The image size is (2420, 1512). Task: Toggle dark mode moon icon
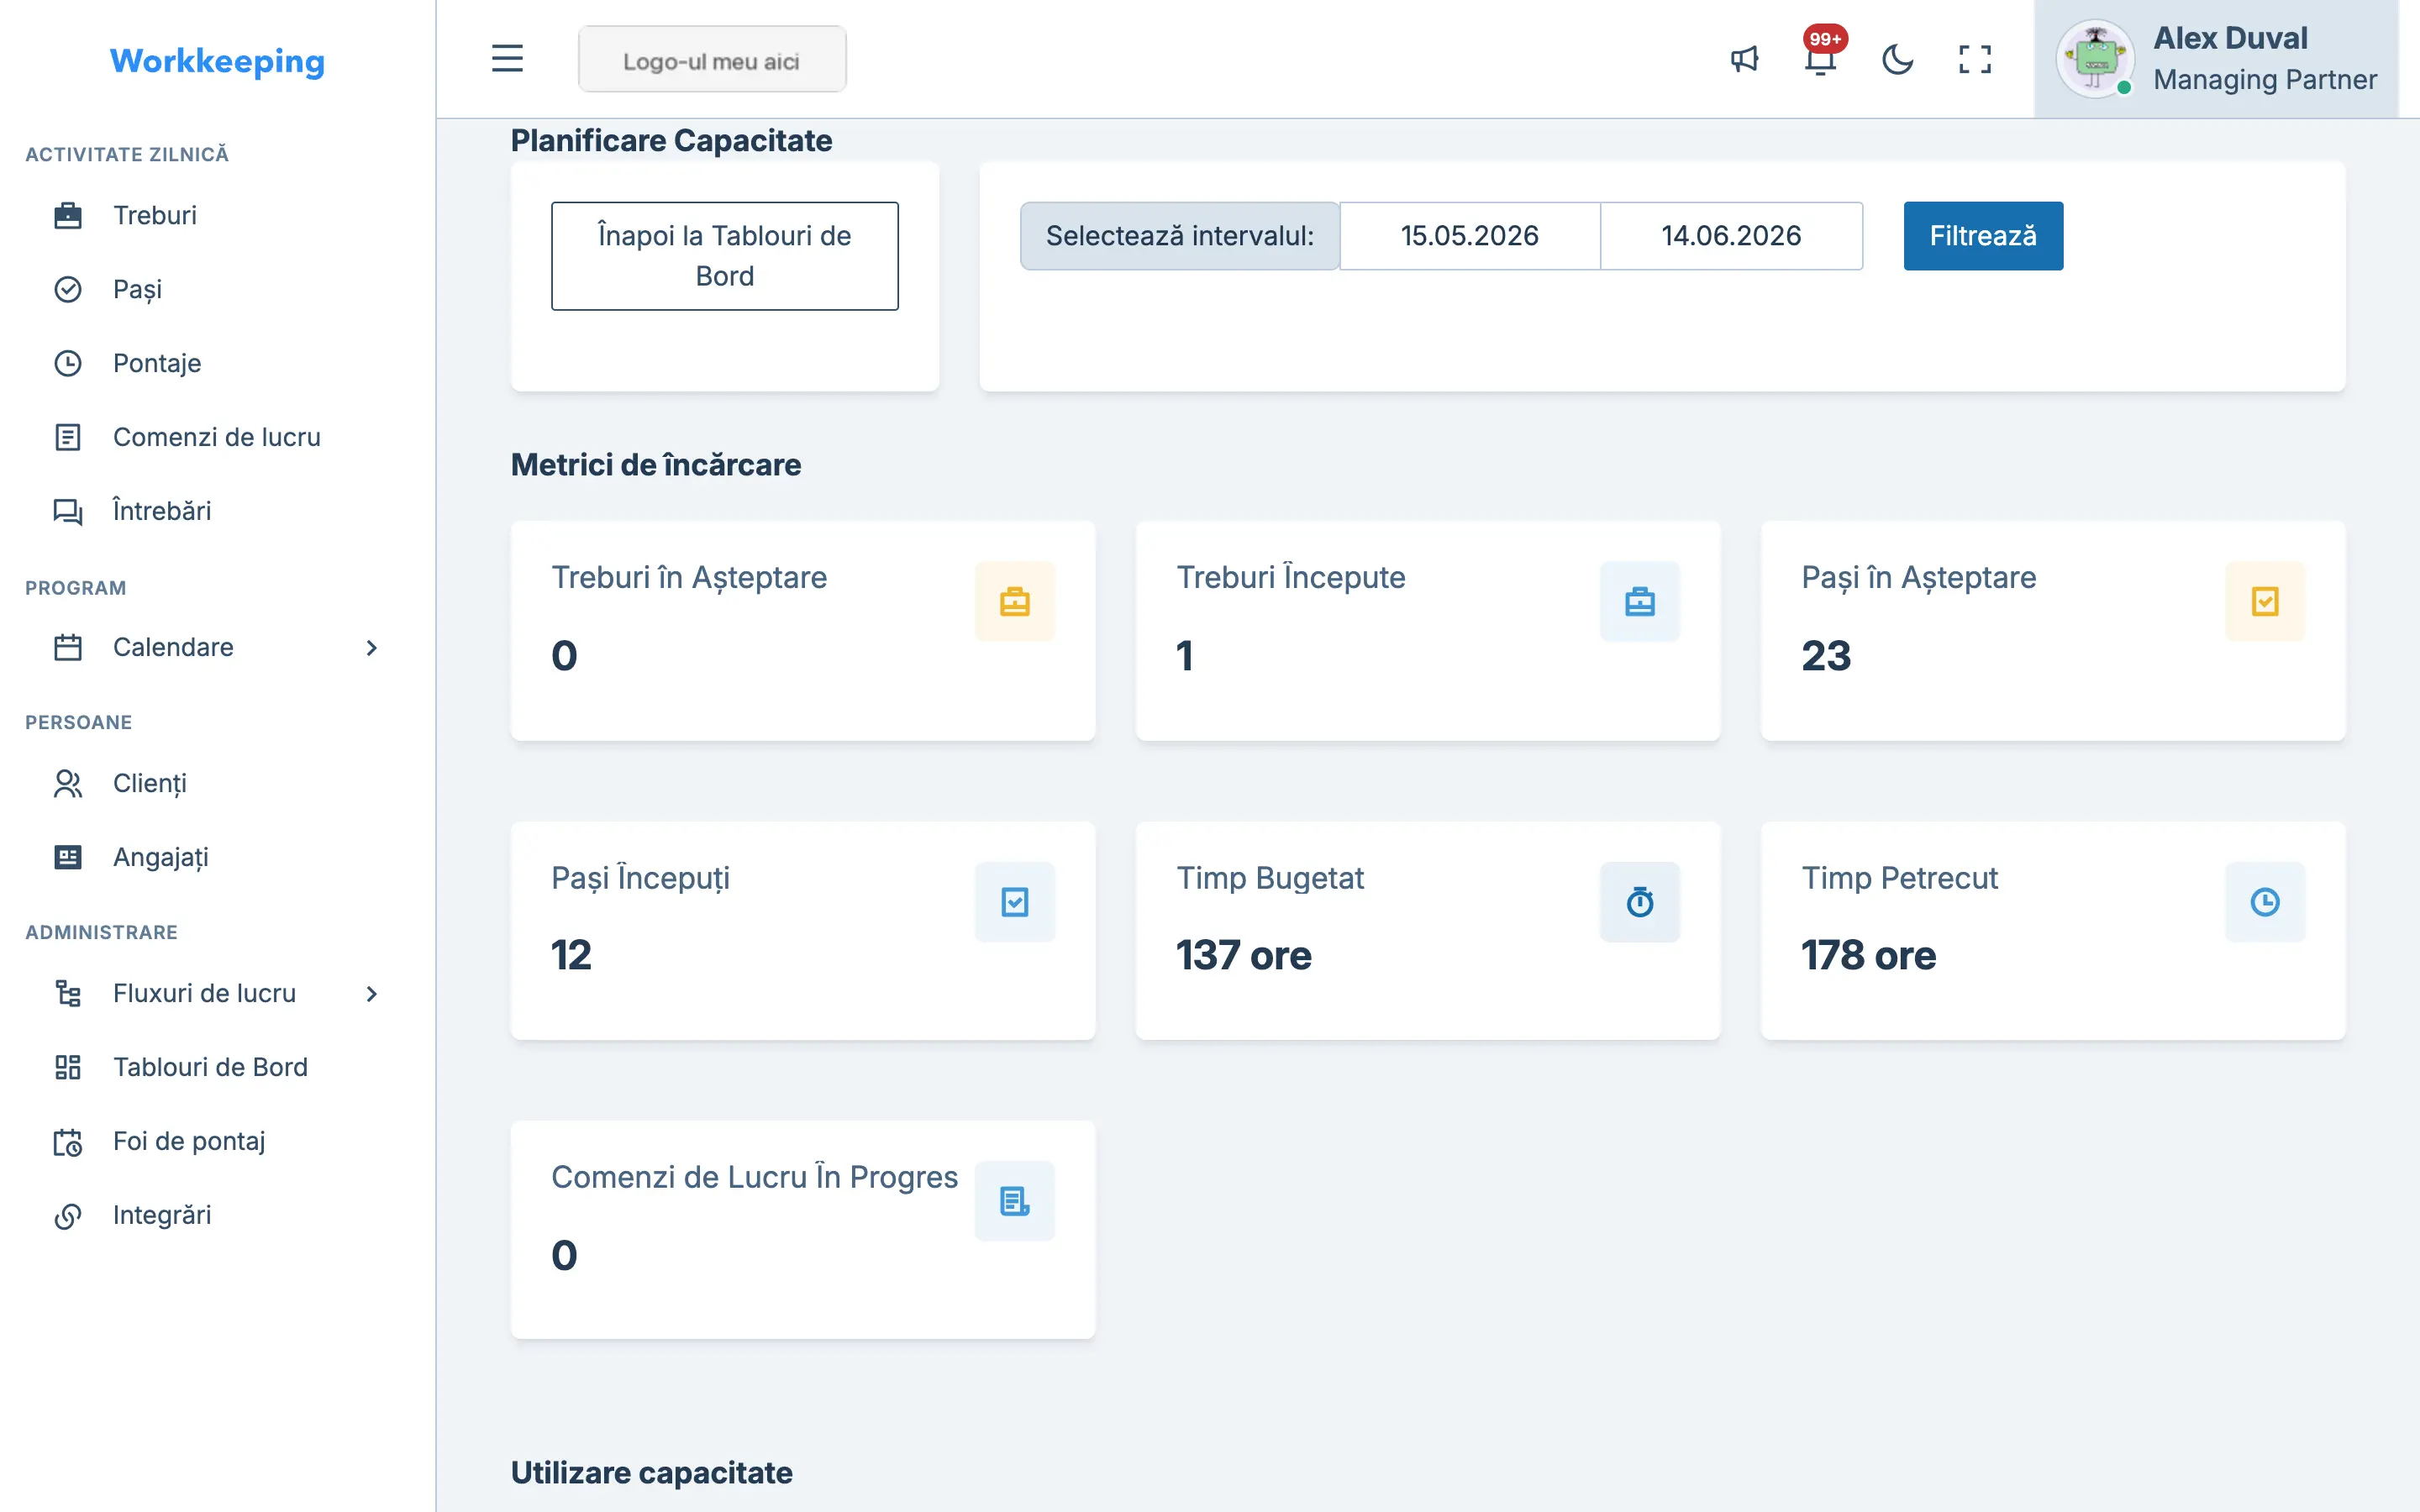(x=1897, y=59)
